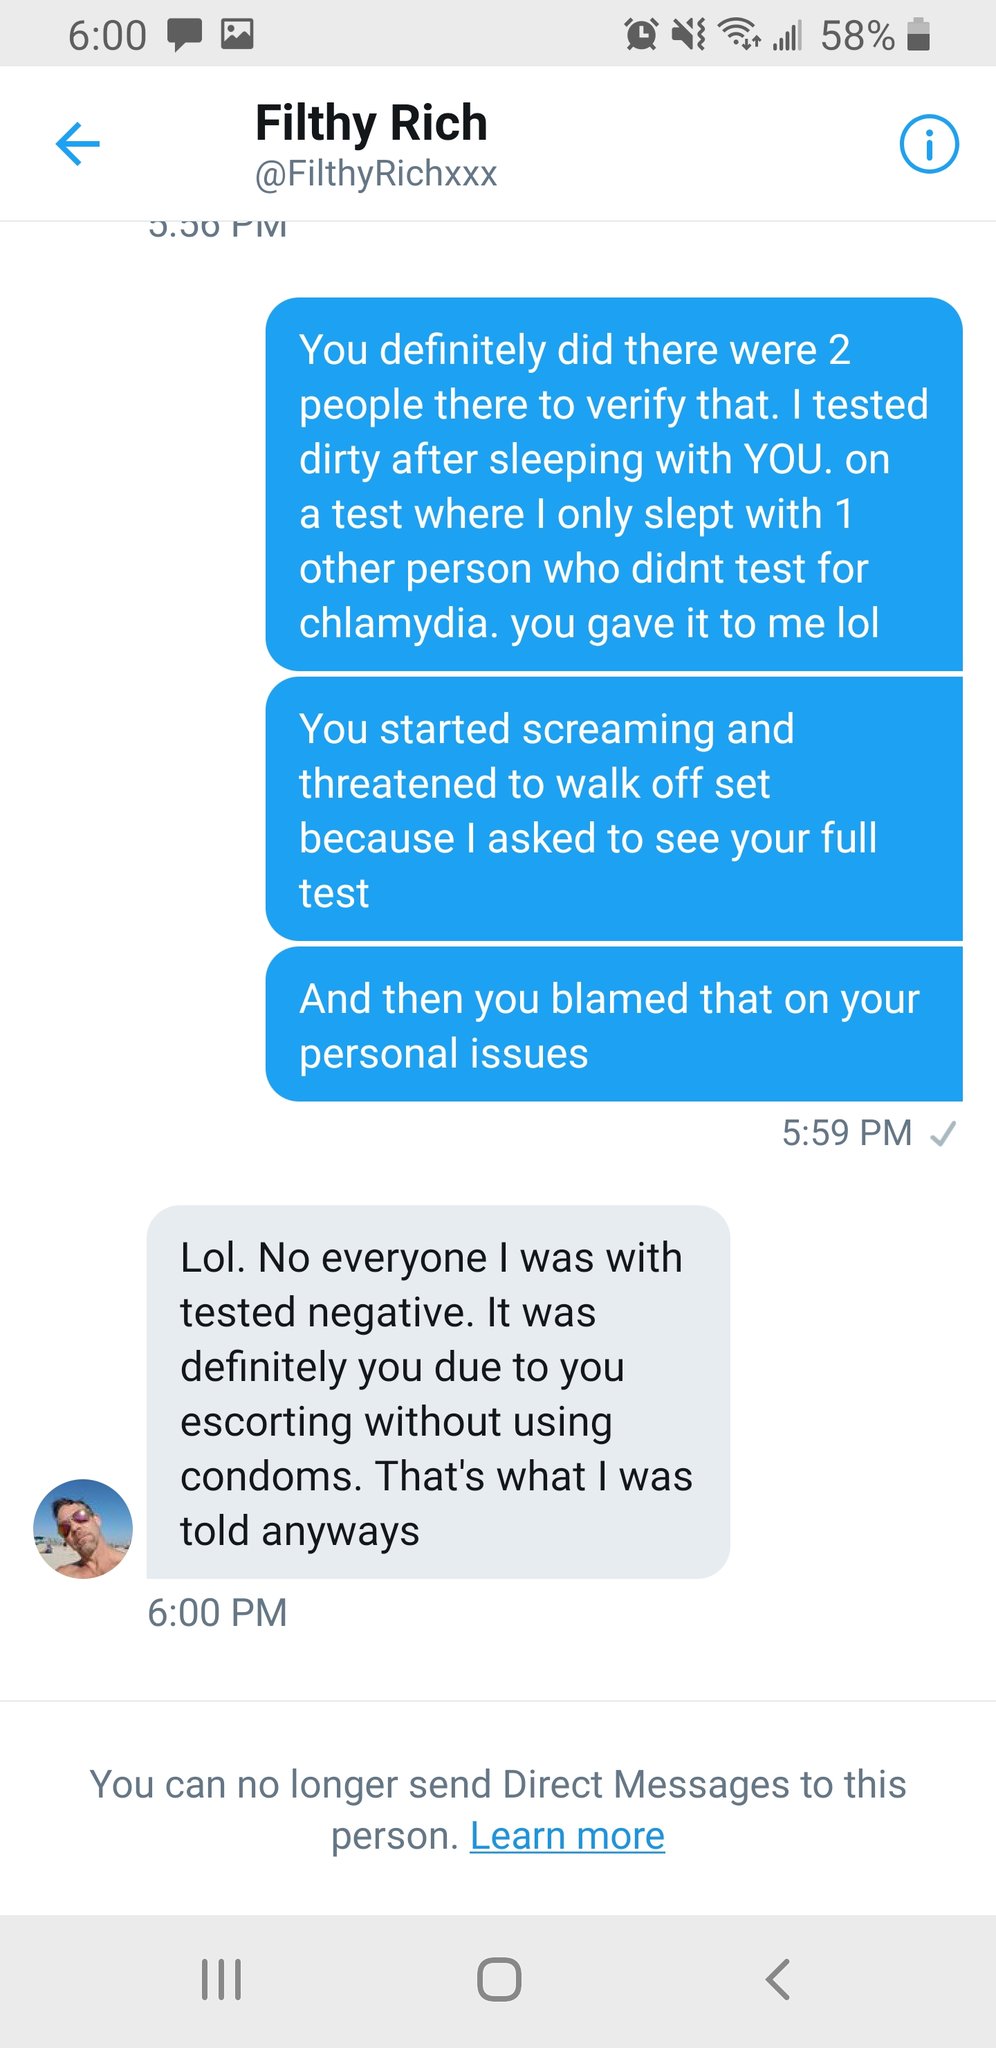Screen dimensions: 996x2048
Task: Select the 'And then you blamed' message
Action: [613, 1025]
